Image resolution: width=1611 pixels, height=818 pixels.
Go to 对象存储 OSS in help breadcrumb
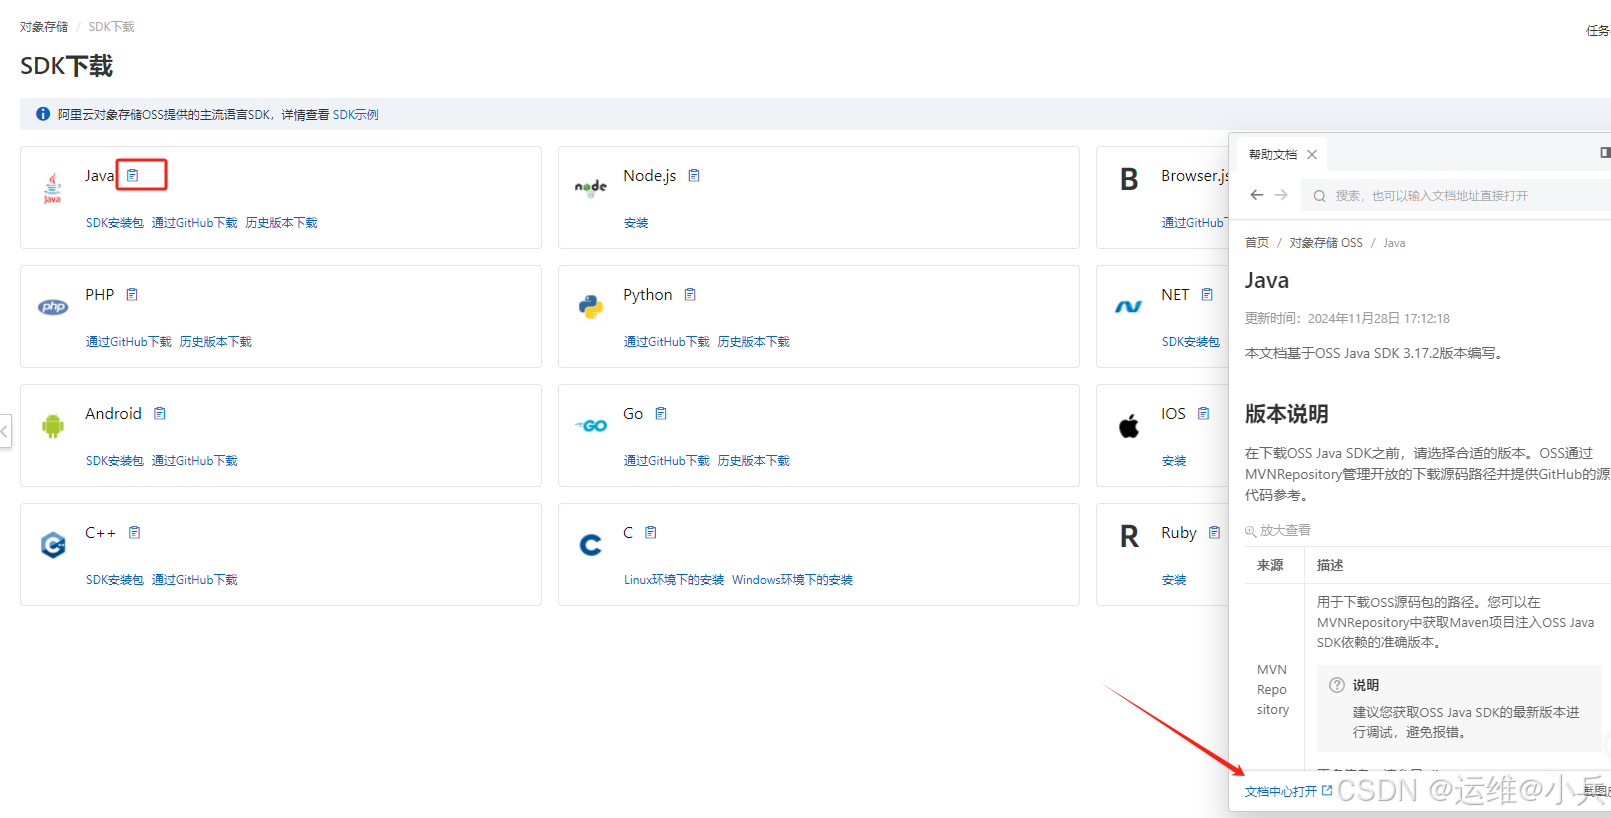tap(1325, 243)
